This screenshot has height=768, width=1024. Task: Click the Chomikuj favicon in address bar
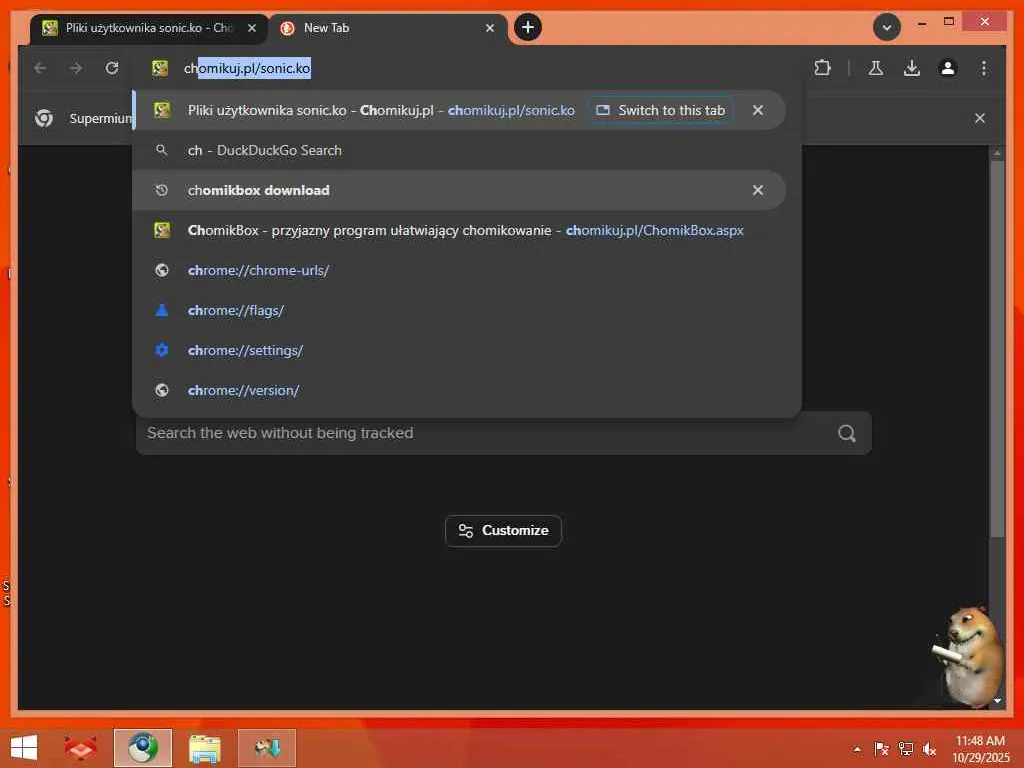(x=160, y=68)
